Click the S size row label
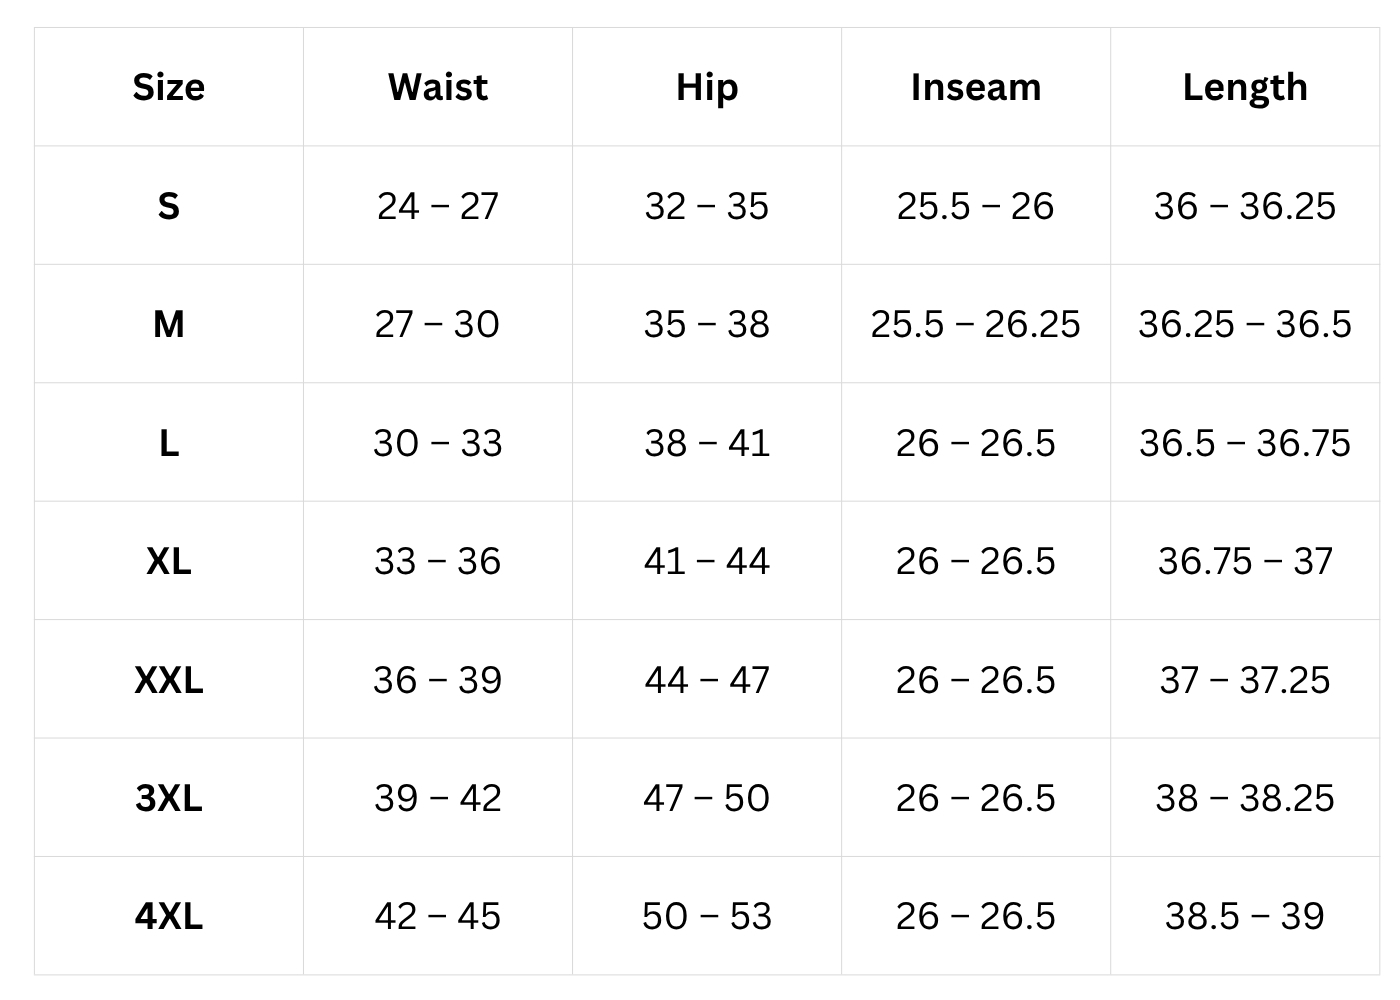 point(169,206)
